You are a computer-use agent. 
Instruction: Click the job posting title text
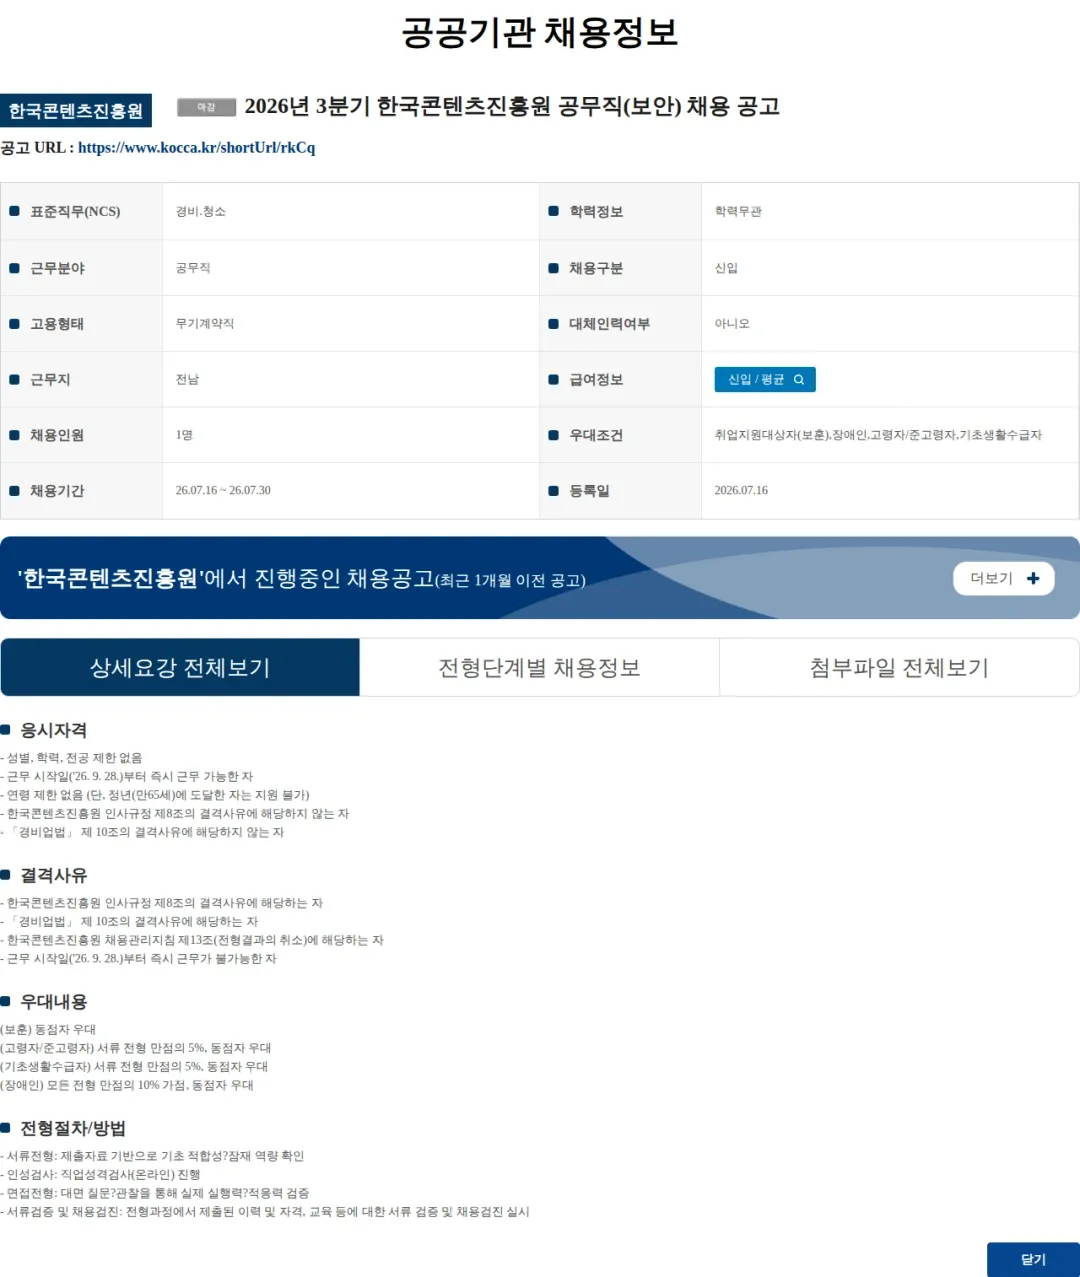pos(512,106)
